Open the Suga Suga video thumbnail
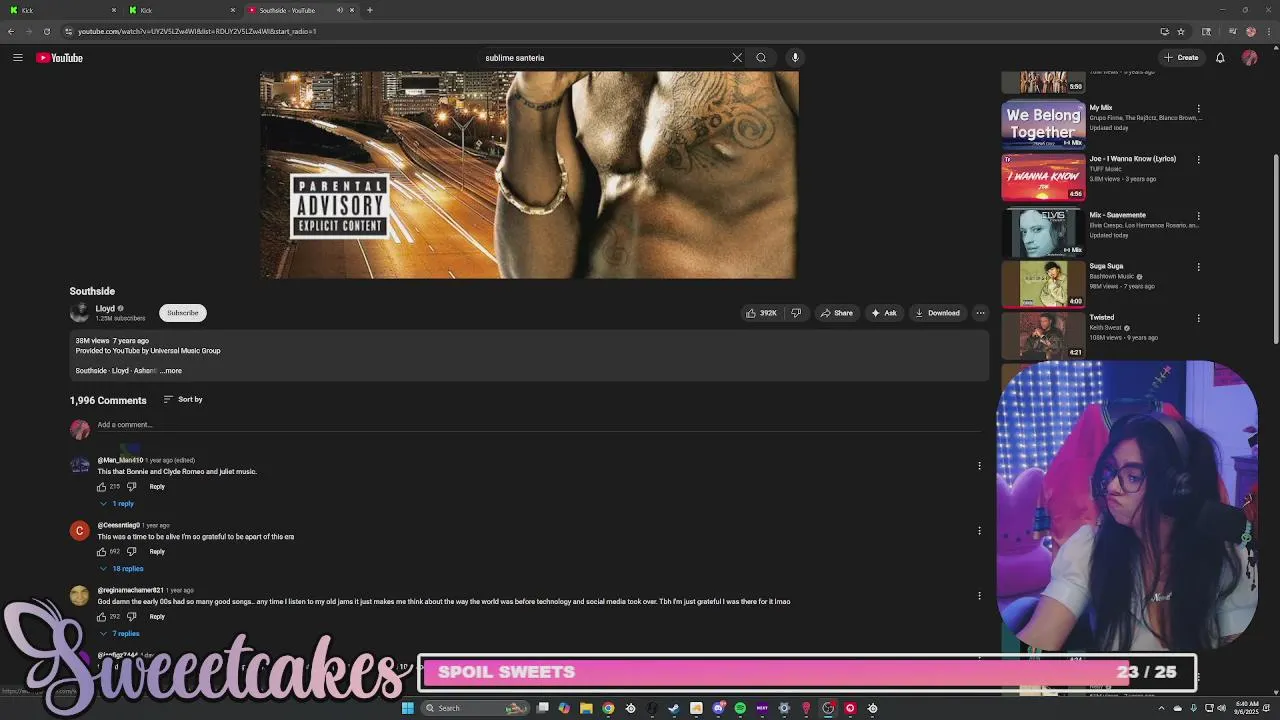This screenshot has height=720, width=1280. (x=1043, y=284)
